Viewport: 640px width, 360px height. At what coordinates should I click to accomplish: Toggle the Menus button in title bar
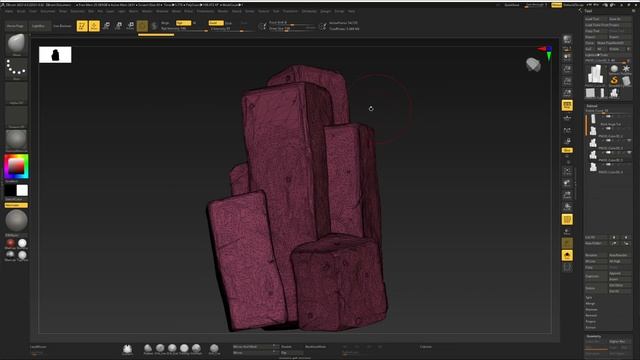(x=557, y=5)
